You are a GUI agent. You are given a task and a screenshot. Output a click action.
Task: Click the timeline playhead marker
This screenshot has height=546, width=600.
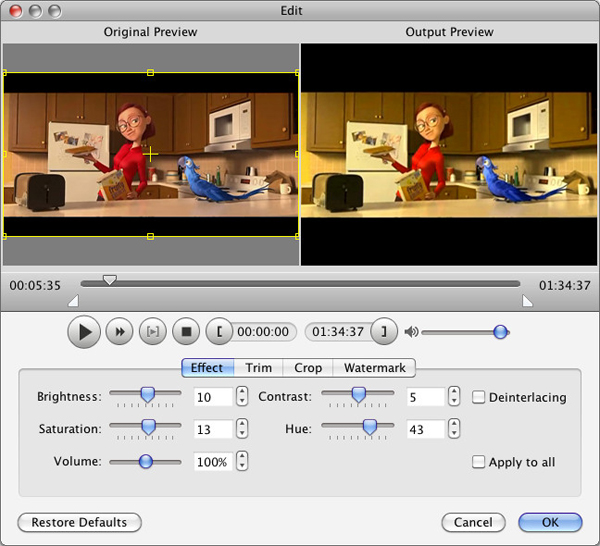click(110, 280)
